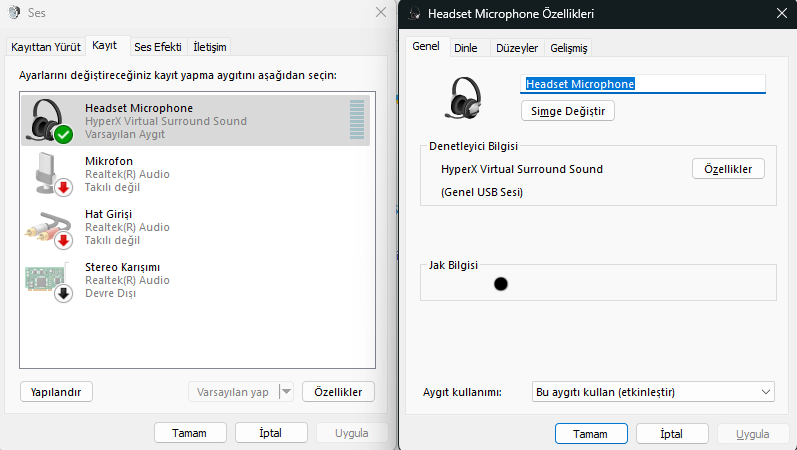This screenshot has height=450, width=797.
Task: Click 'Takılı değil' under Mikrofon
Action: coord(112,187)
